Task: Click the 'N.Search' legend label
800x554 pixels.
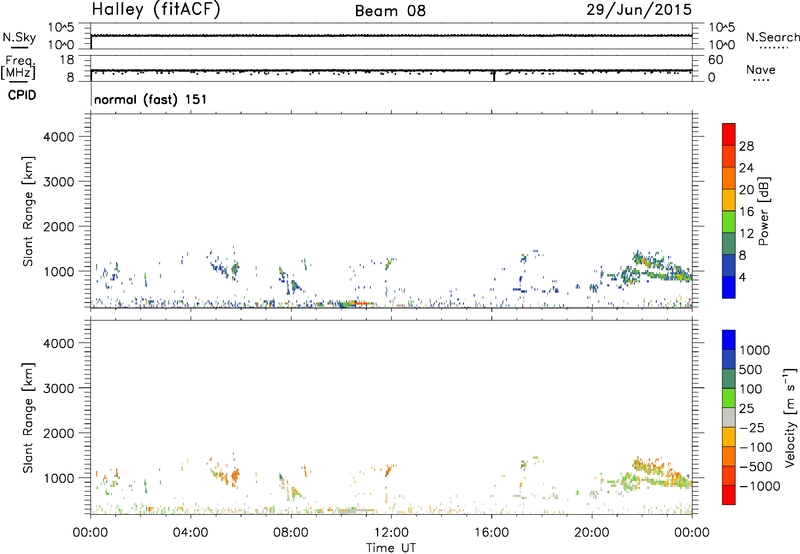Action: click(772, 37)
